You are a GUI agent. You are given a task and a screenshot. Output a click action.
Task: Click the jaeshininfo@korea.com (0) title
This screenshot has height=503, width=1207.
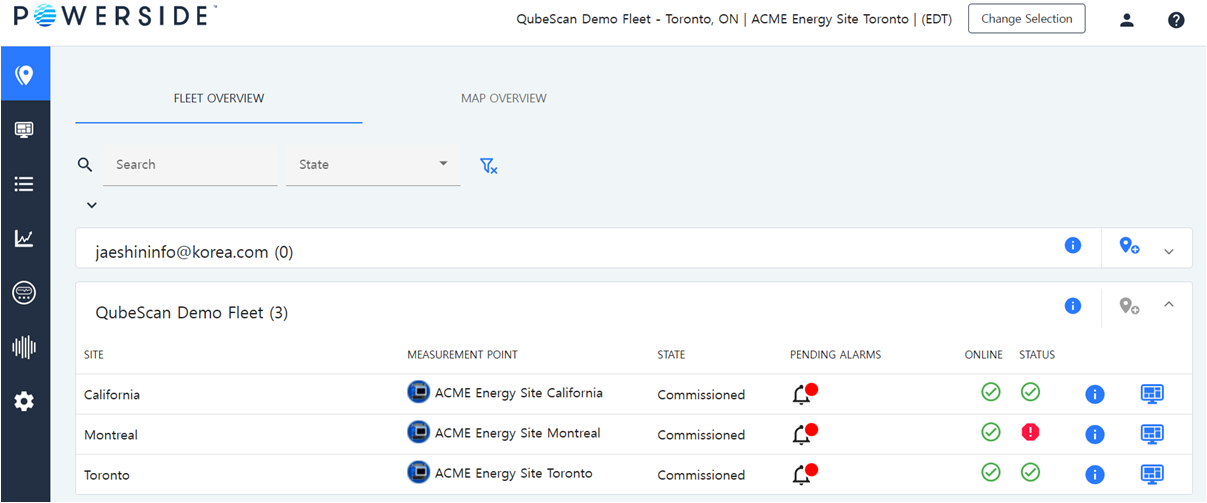[194, 252]
